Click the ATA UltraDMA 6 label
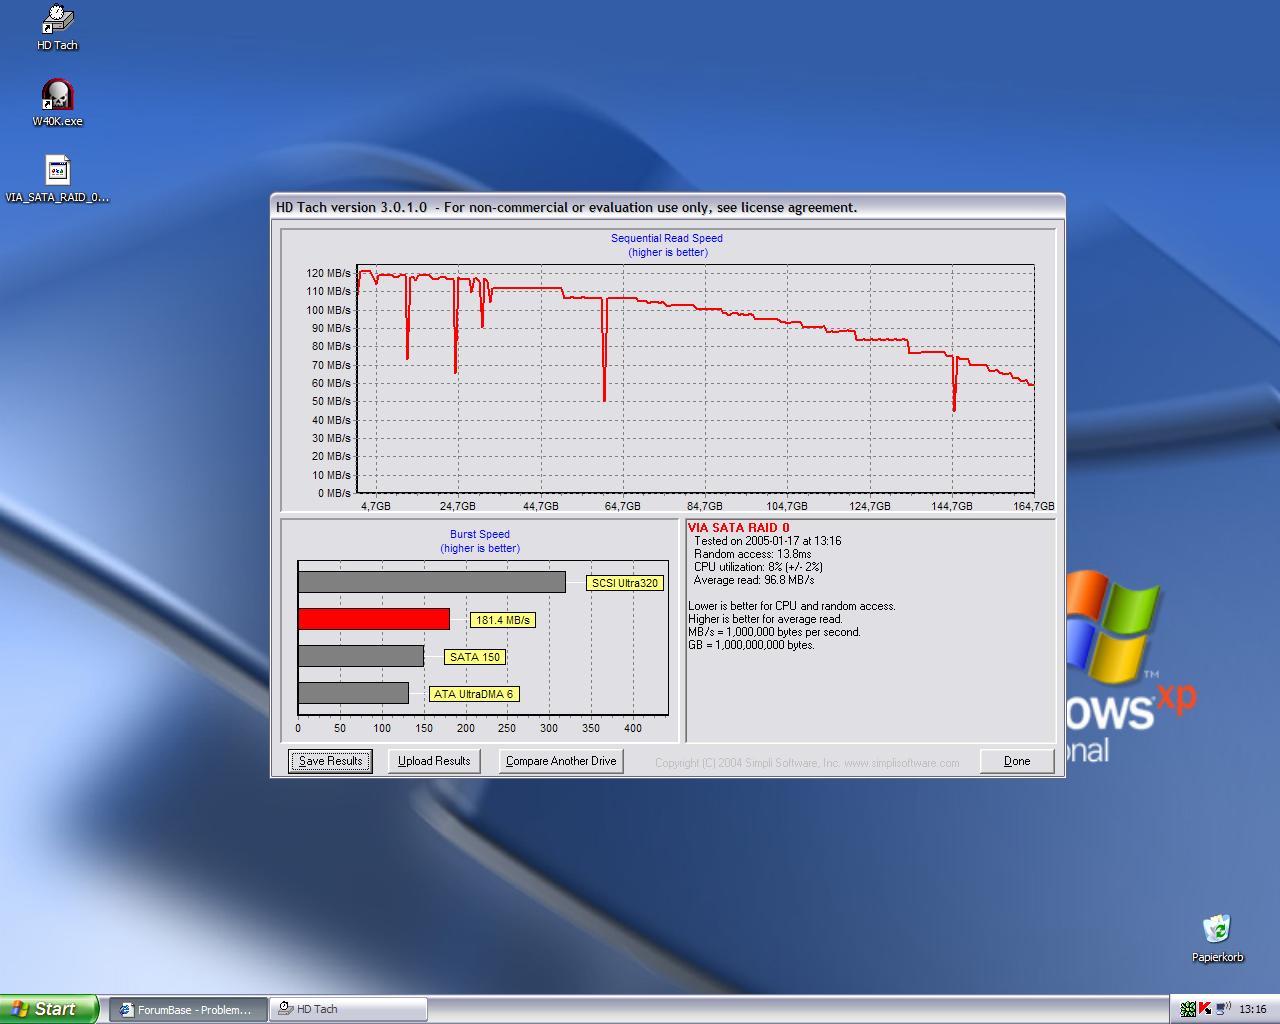The height and width of the screenshot is (1024, 1280). tap(473, 694)
